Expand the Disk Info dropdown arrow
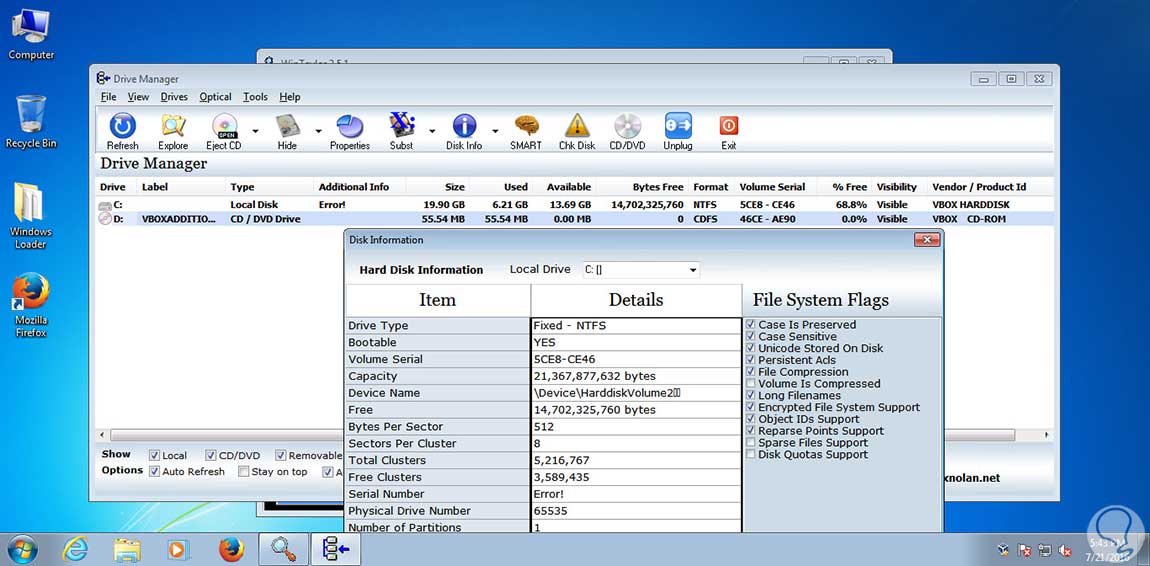 click(x=495, y=131)
